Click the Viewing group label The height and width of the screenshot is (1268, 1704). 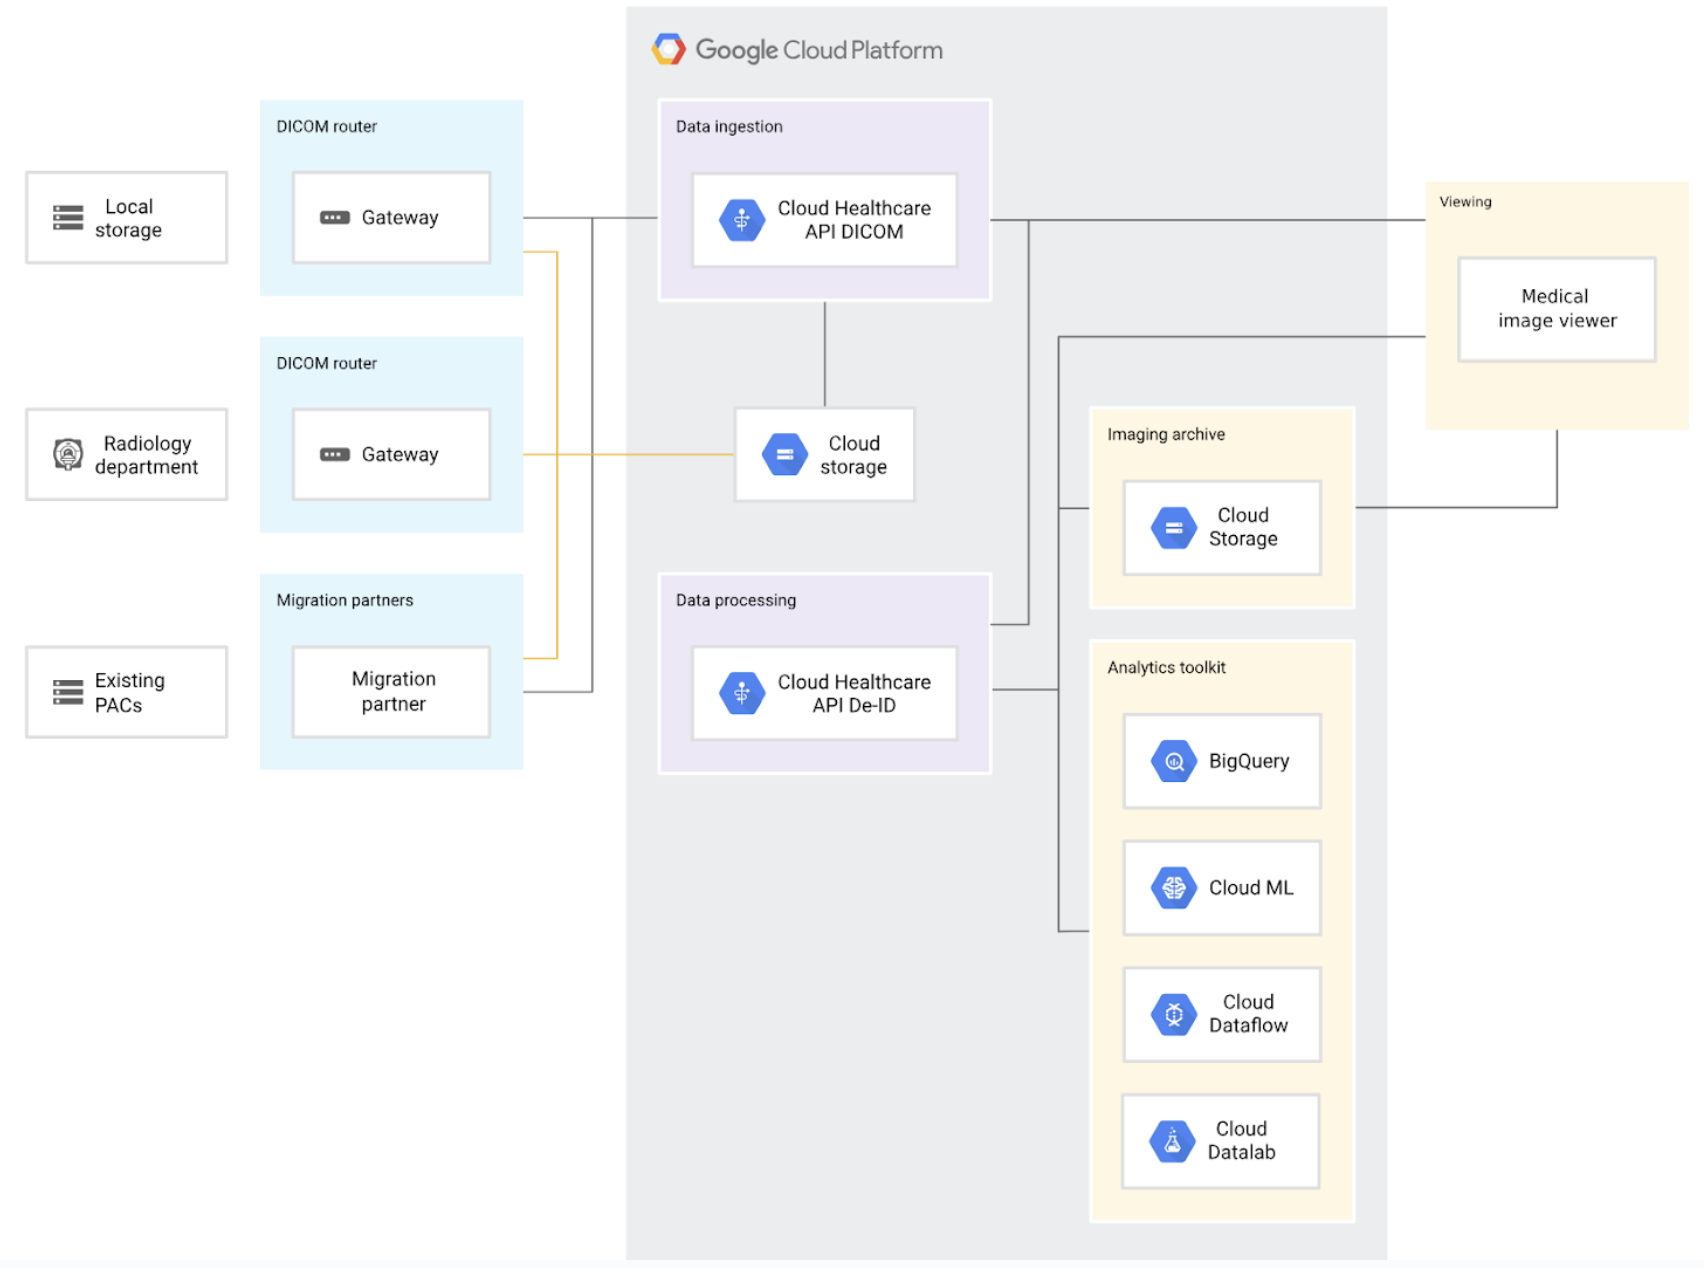(1465, 202)
